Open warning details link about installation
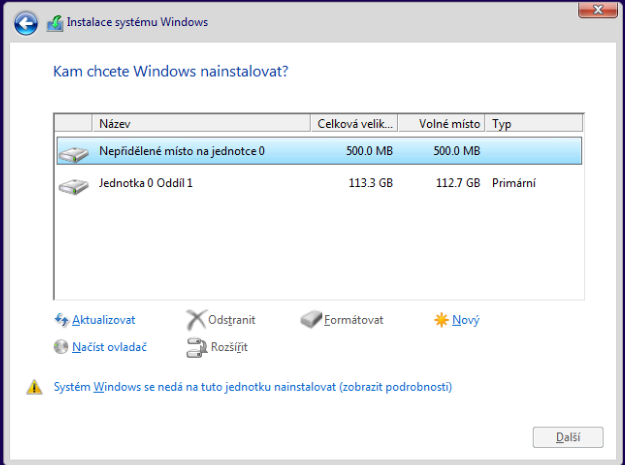 tap(253, 387)
